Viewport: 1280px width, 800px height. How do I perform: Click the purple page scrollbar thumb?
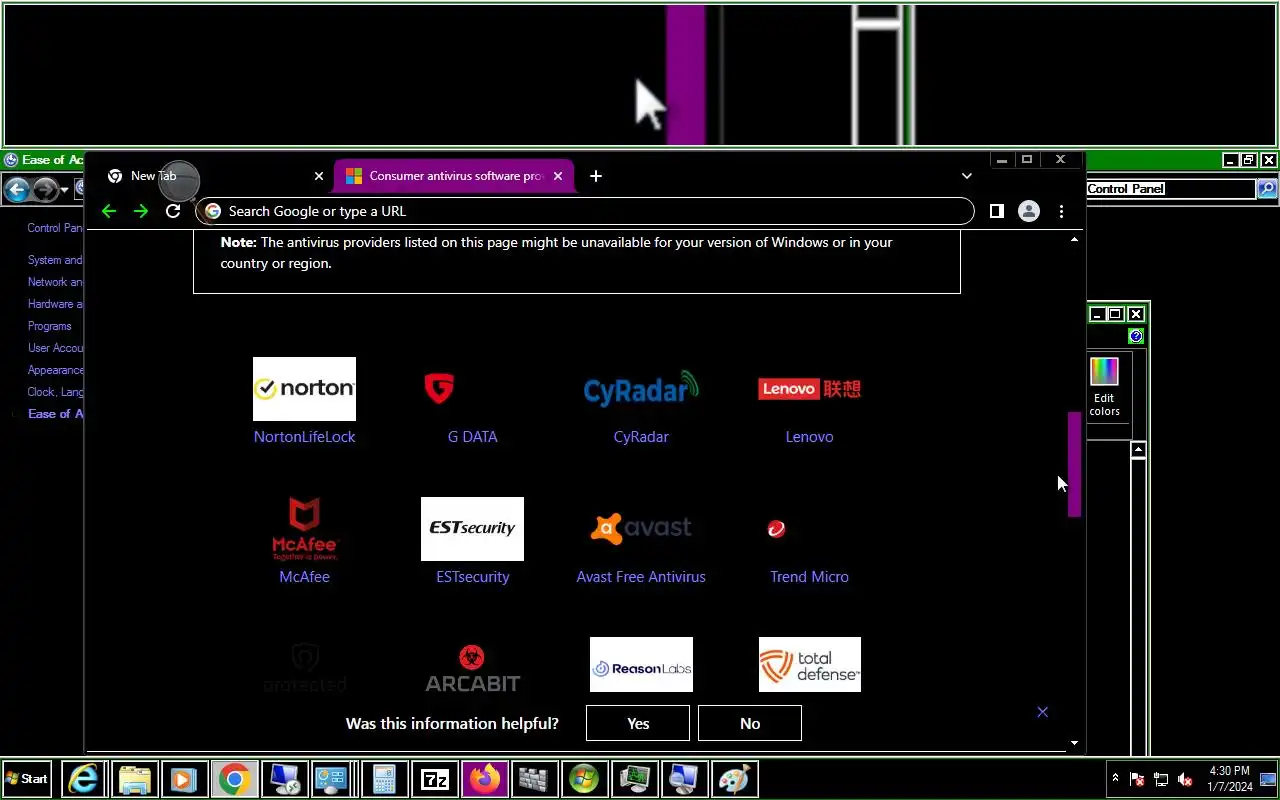pyautogui.click(x=1075, y=464)
